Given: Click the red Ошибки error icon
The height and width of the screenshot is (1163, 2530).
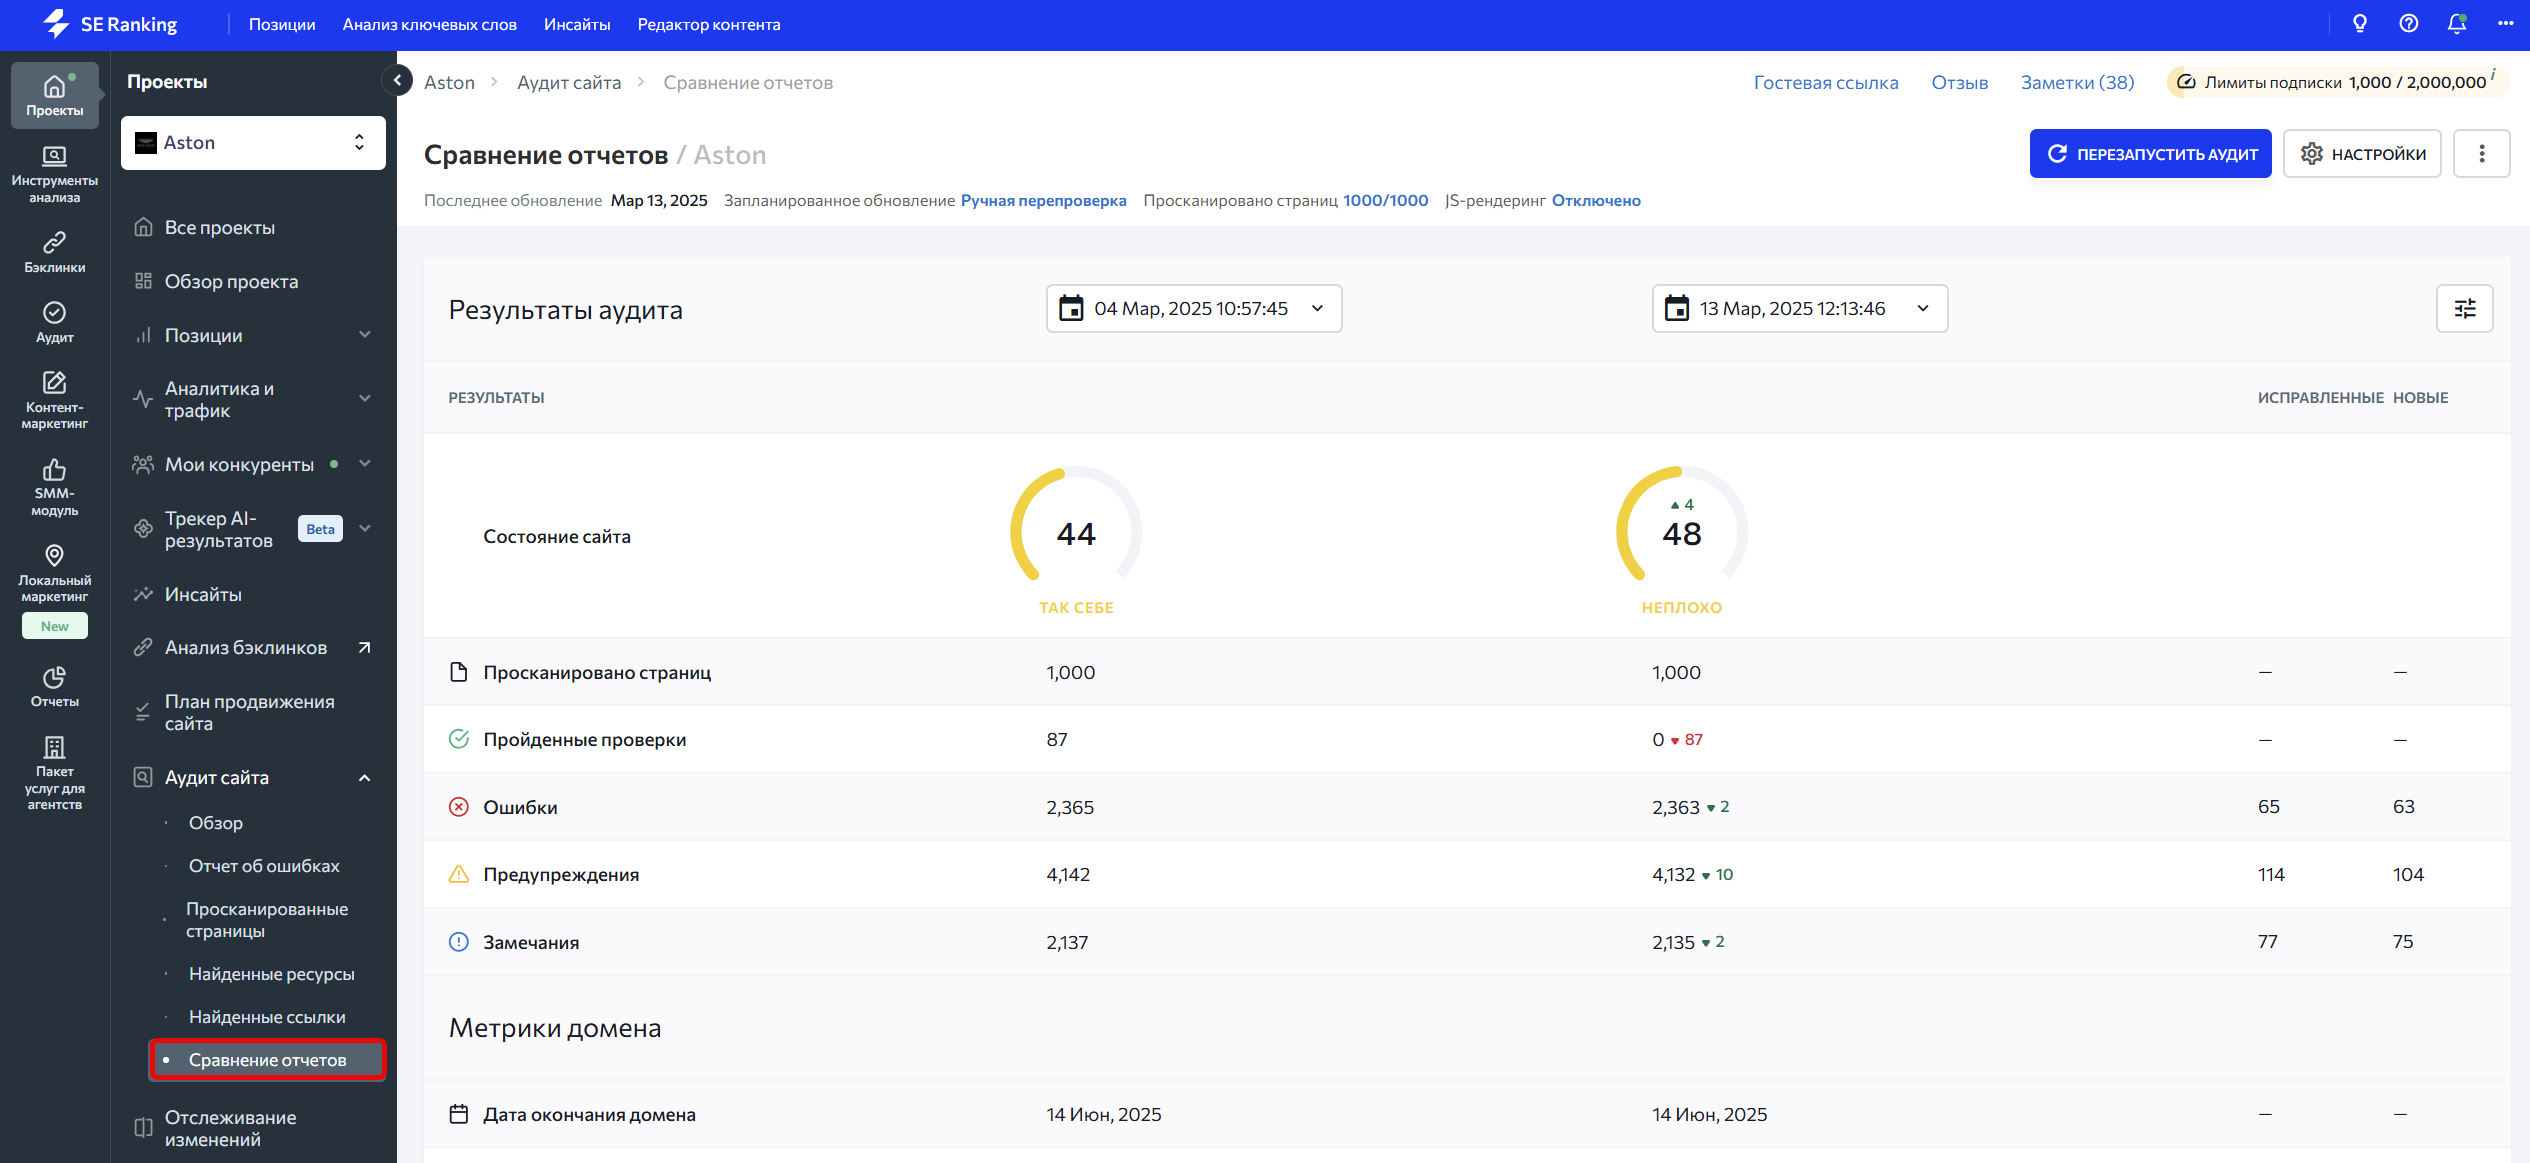Looking at the screenshot, I should tap(459, 807).
